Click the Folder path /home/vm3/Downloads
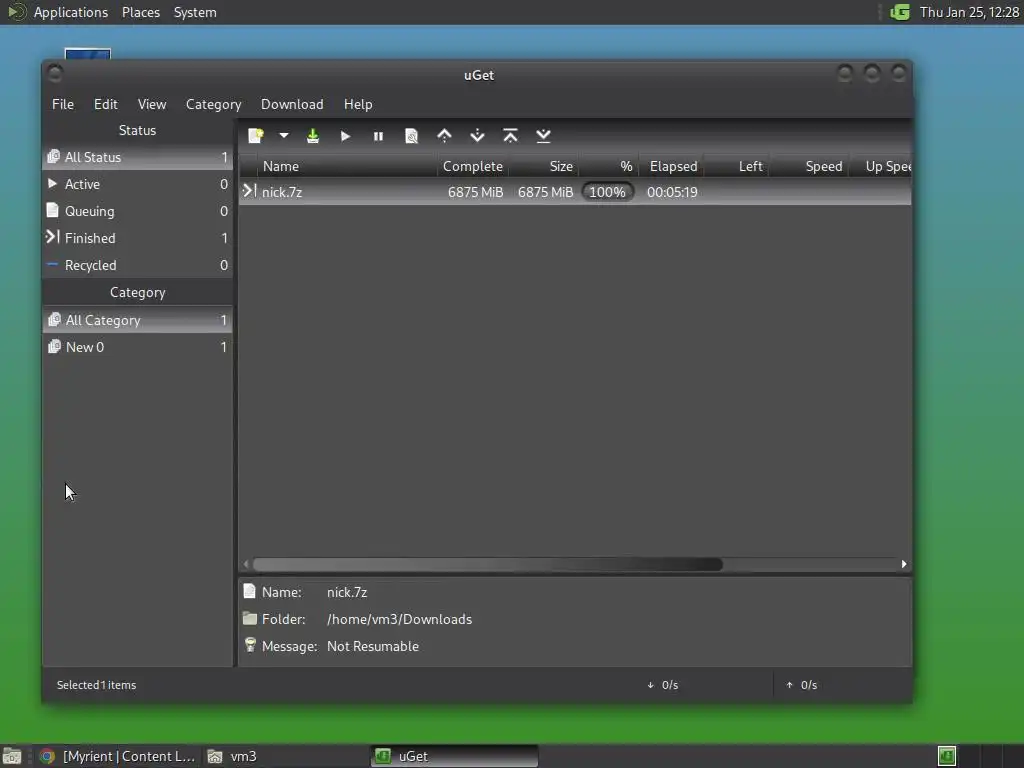 [399, 619]
